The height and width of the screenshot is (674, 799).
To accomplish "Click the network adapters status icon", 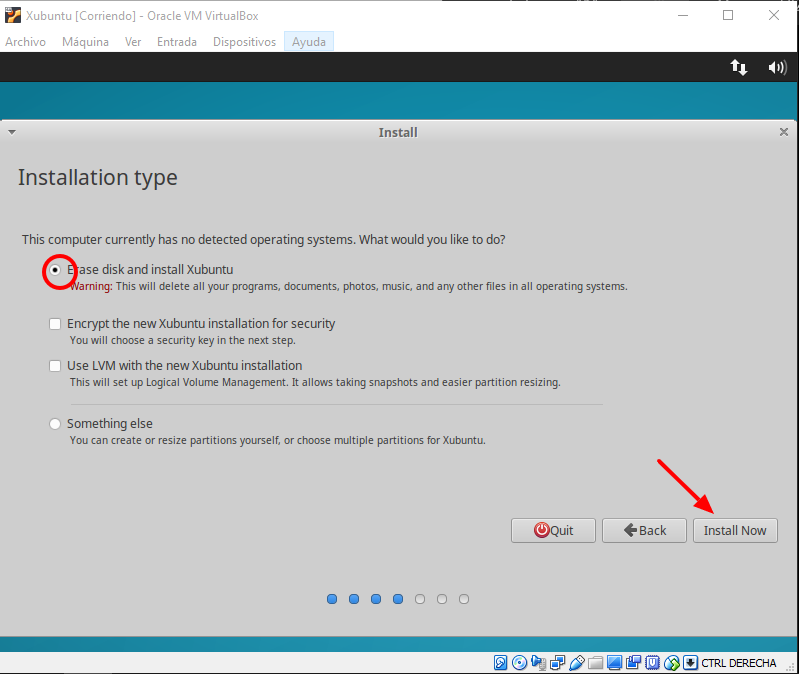I will click(557, 662).
